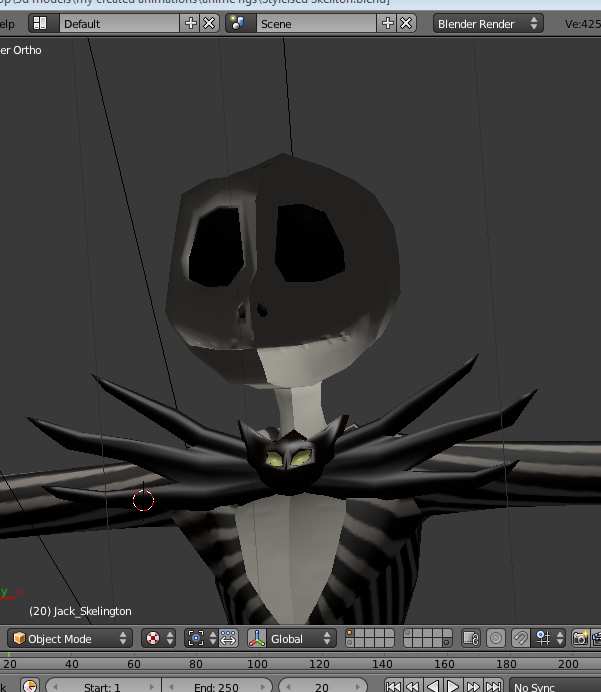Screen dimensions: 601x692
Task: Click the Default layout name field
Action: tap(120, 23)
